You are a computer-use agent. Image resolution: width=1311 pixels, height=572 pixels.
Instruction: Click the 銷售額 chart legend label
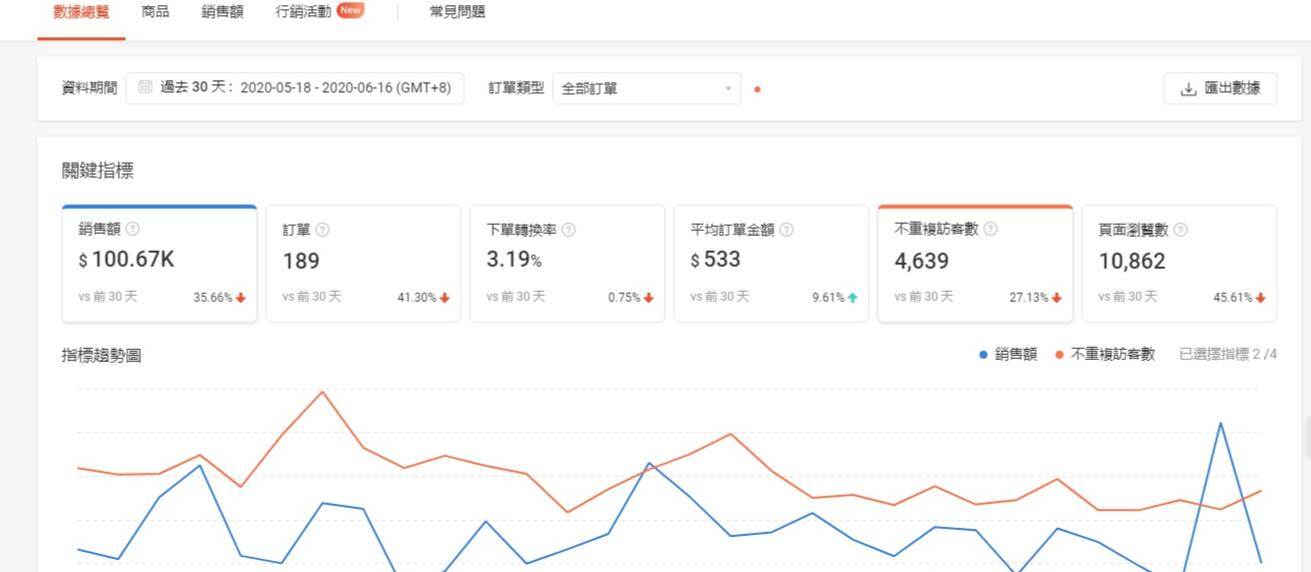[1016, 354]
